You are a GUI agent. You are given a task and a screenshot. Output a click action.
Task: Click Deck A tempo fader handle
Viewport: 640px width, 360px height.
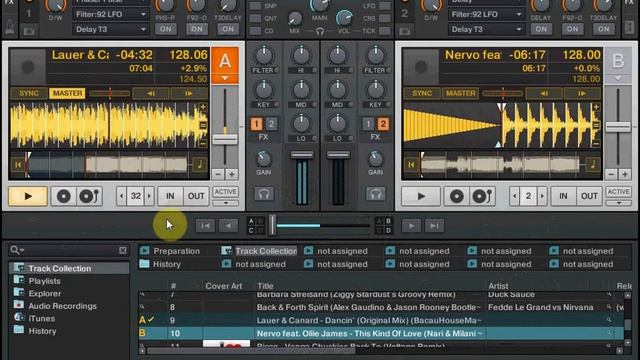(x=225, y=140)
